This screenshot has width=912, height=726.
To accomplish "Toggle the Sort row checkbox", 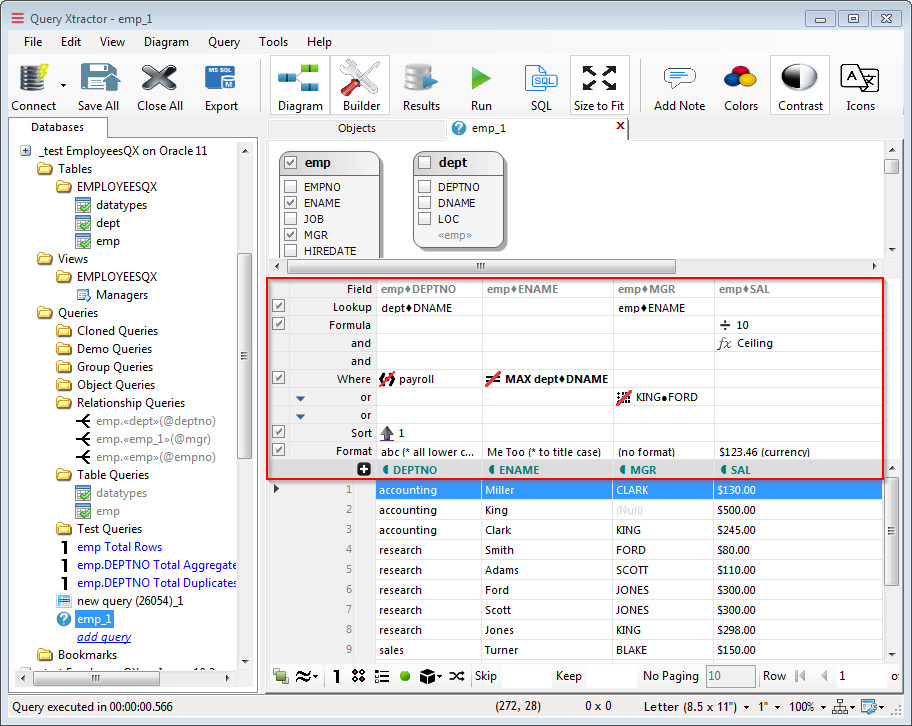I will point(279,432).
